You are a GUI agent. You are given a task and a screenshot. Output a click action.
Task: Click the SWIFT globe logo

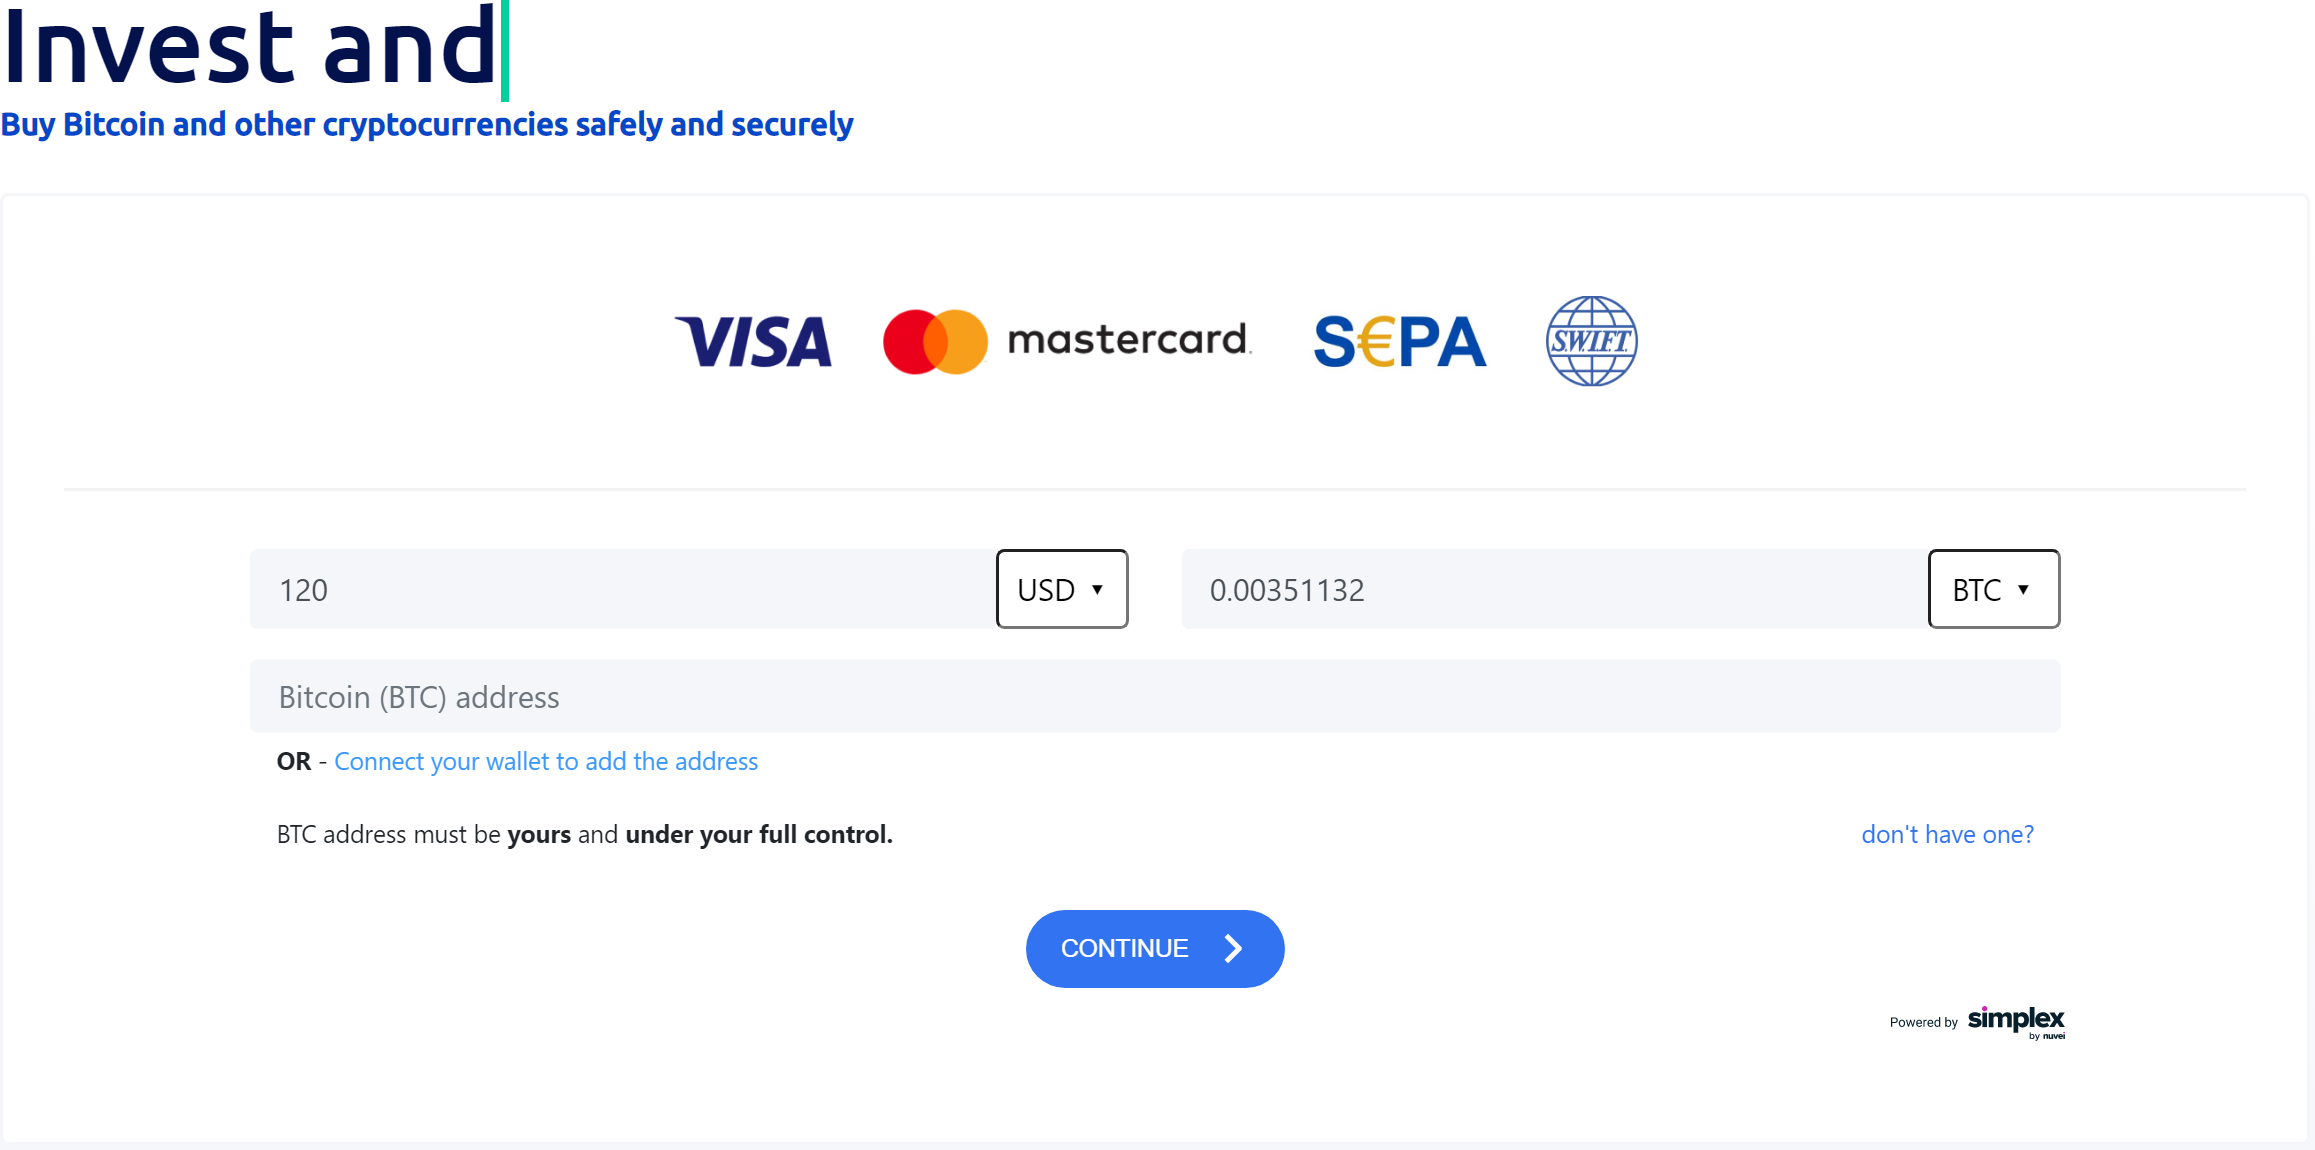pyautogui.click(x=1591, y=341)
